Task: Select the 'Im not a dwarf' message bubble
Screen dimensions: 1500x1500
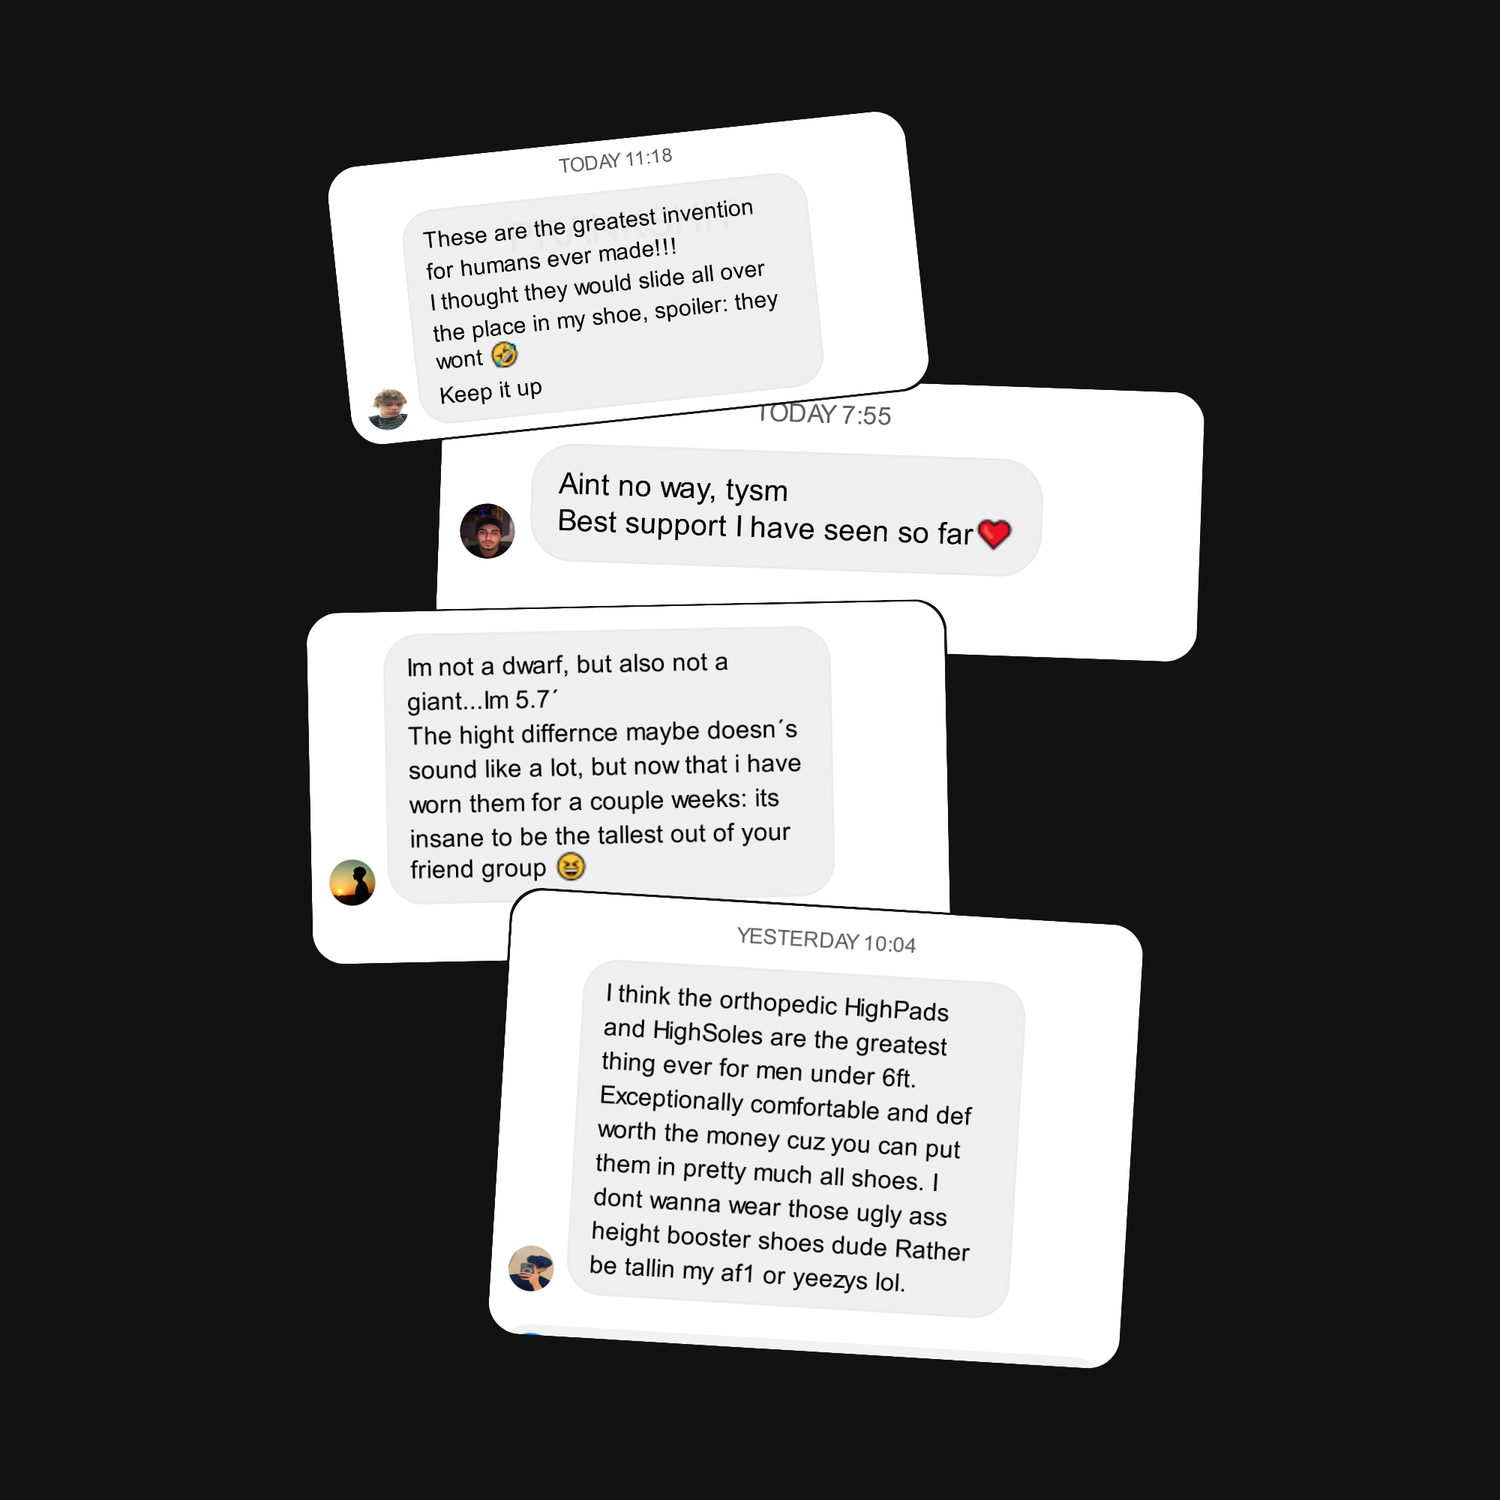Action: 609,765
